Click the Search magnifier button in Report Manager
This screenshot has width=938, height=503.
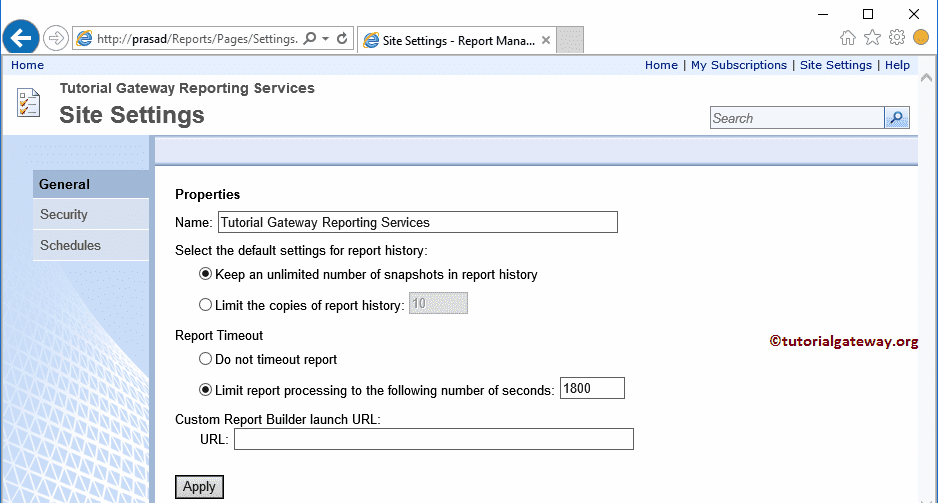pyautogui.click(x=897, y=118)
